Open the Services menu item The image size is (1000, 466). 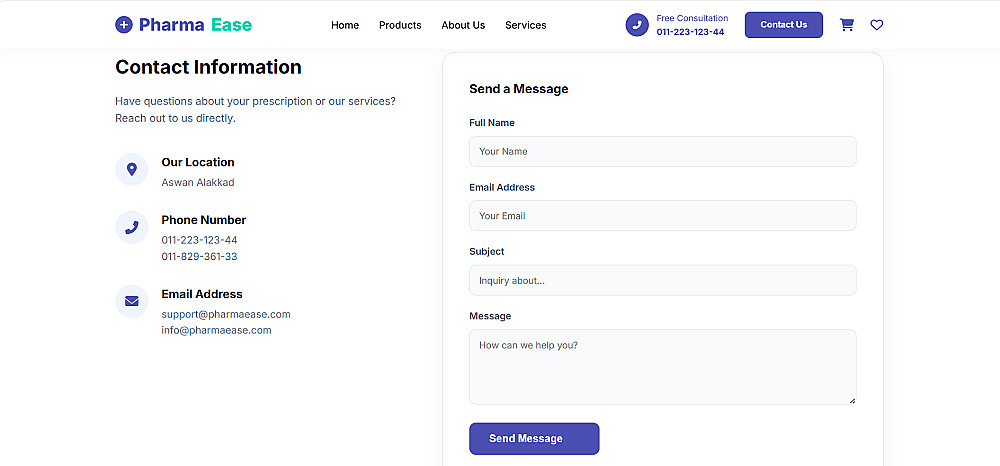(525, 25)
